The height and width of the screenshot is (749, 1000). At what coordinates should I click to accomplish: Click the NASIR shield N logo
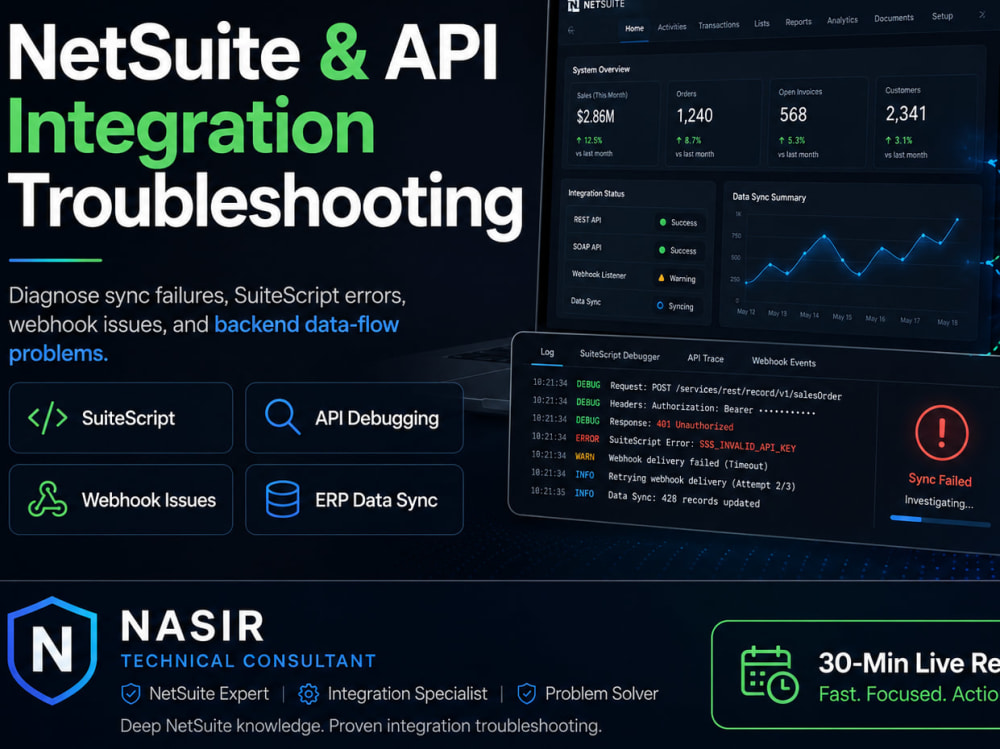[x=52, y=651]
